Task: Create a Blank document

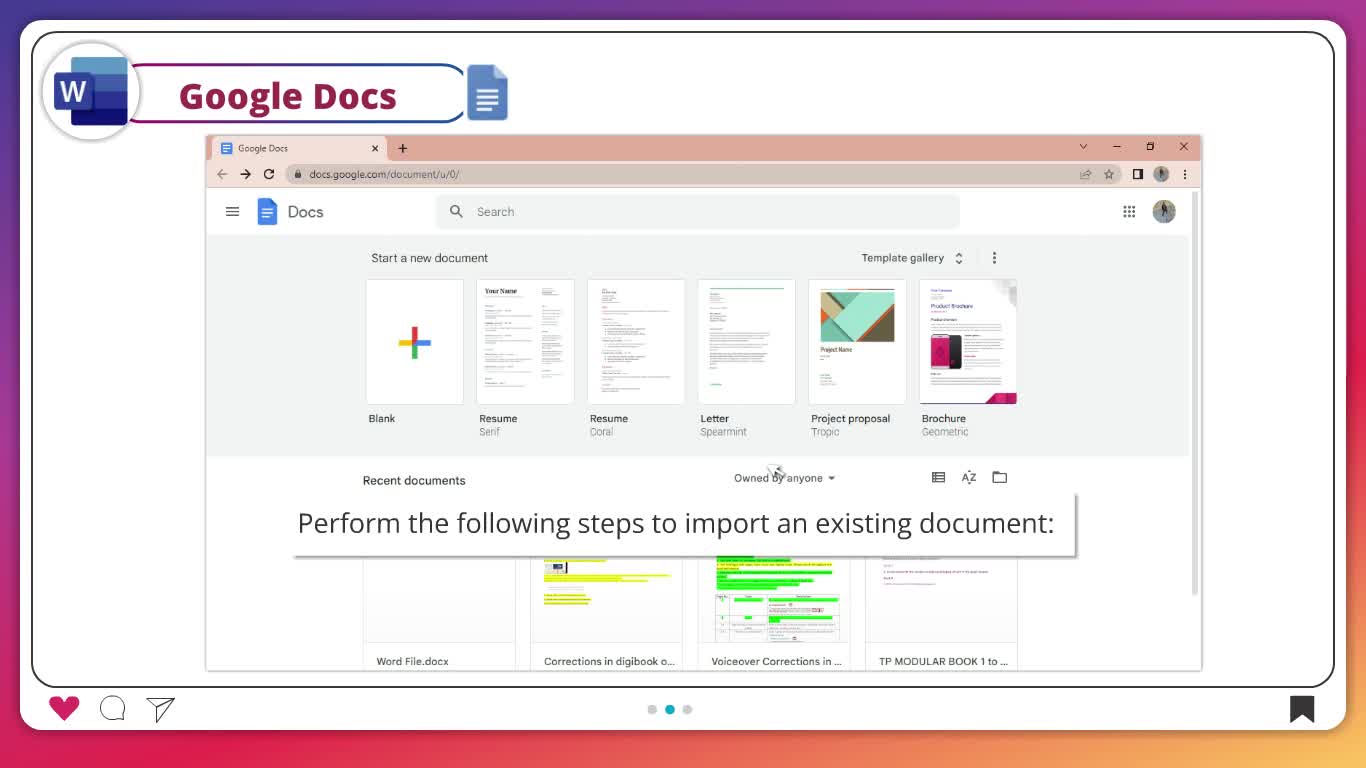Action: coord(415,342)
